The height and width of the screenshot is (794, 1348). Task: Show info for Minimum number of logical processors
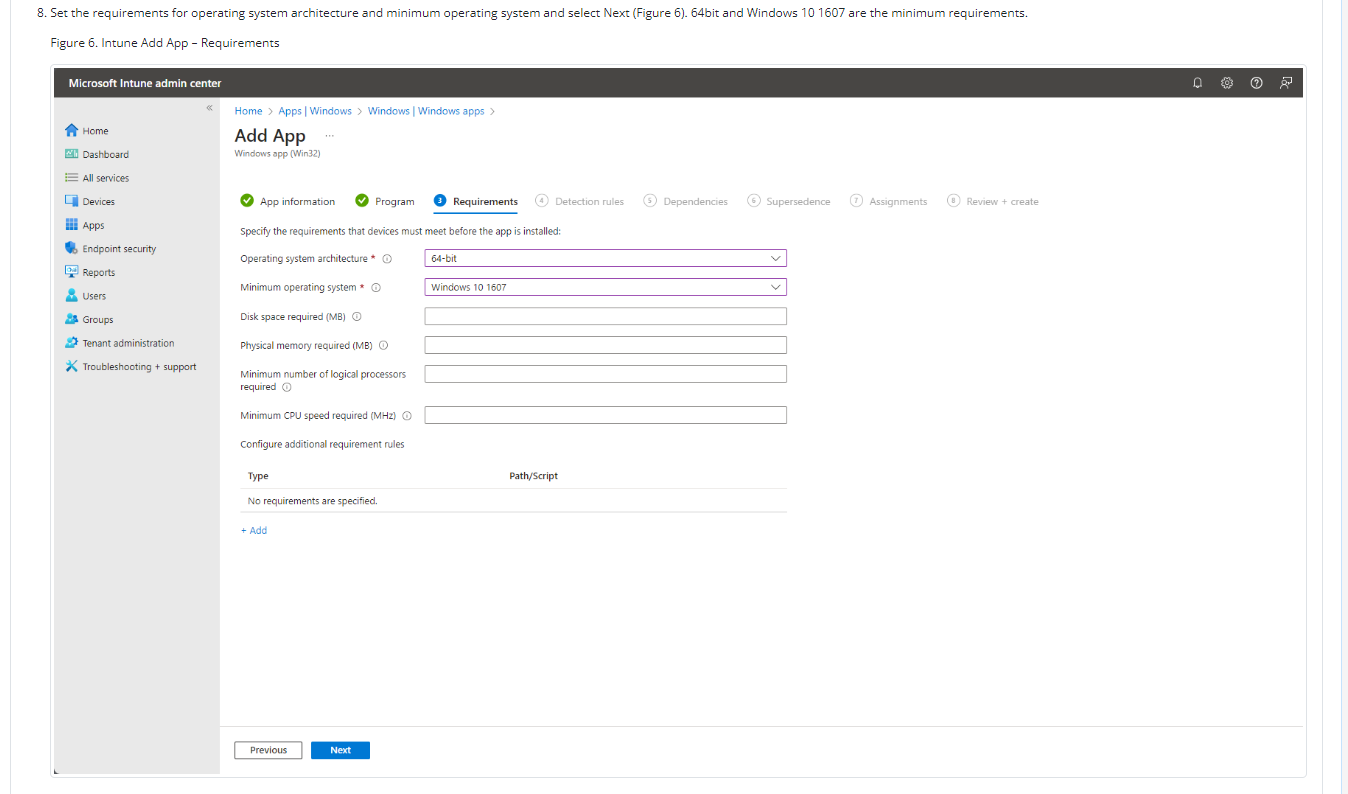click(x=287, y=387)
